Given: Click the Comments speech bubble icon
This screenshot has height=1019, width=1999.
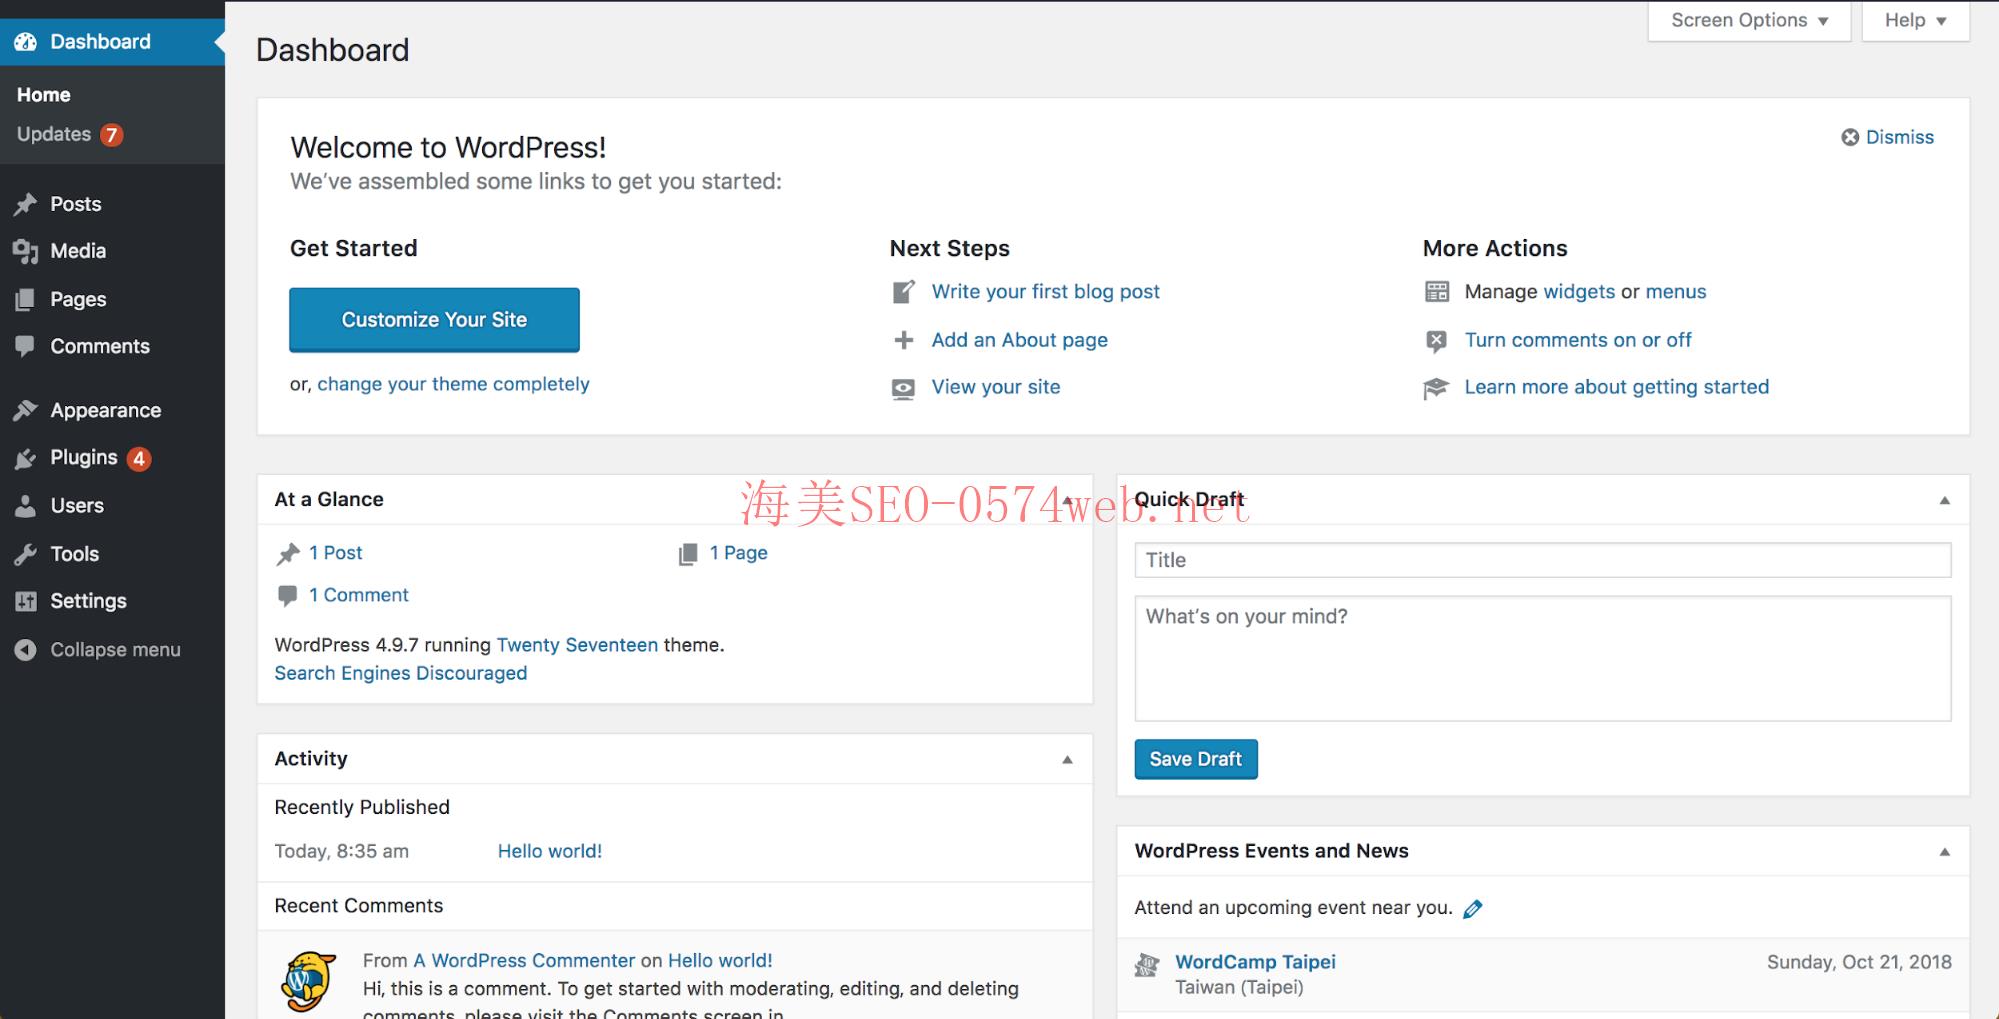Looking at the screenshot, I should tap(27, 346).
